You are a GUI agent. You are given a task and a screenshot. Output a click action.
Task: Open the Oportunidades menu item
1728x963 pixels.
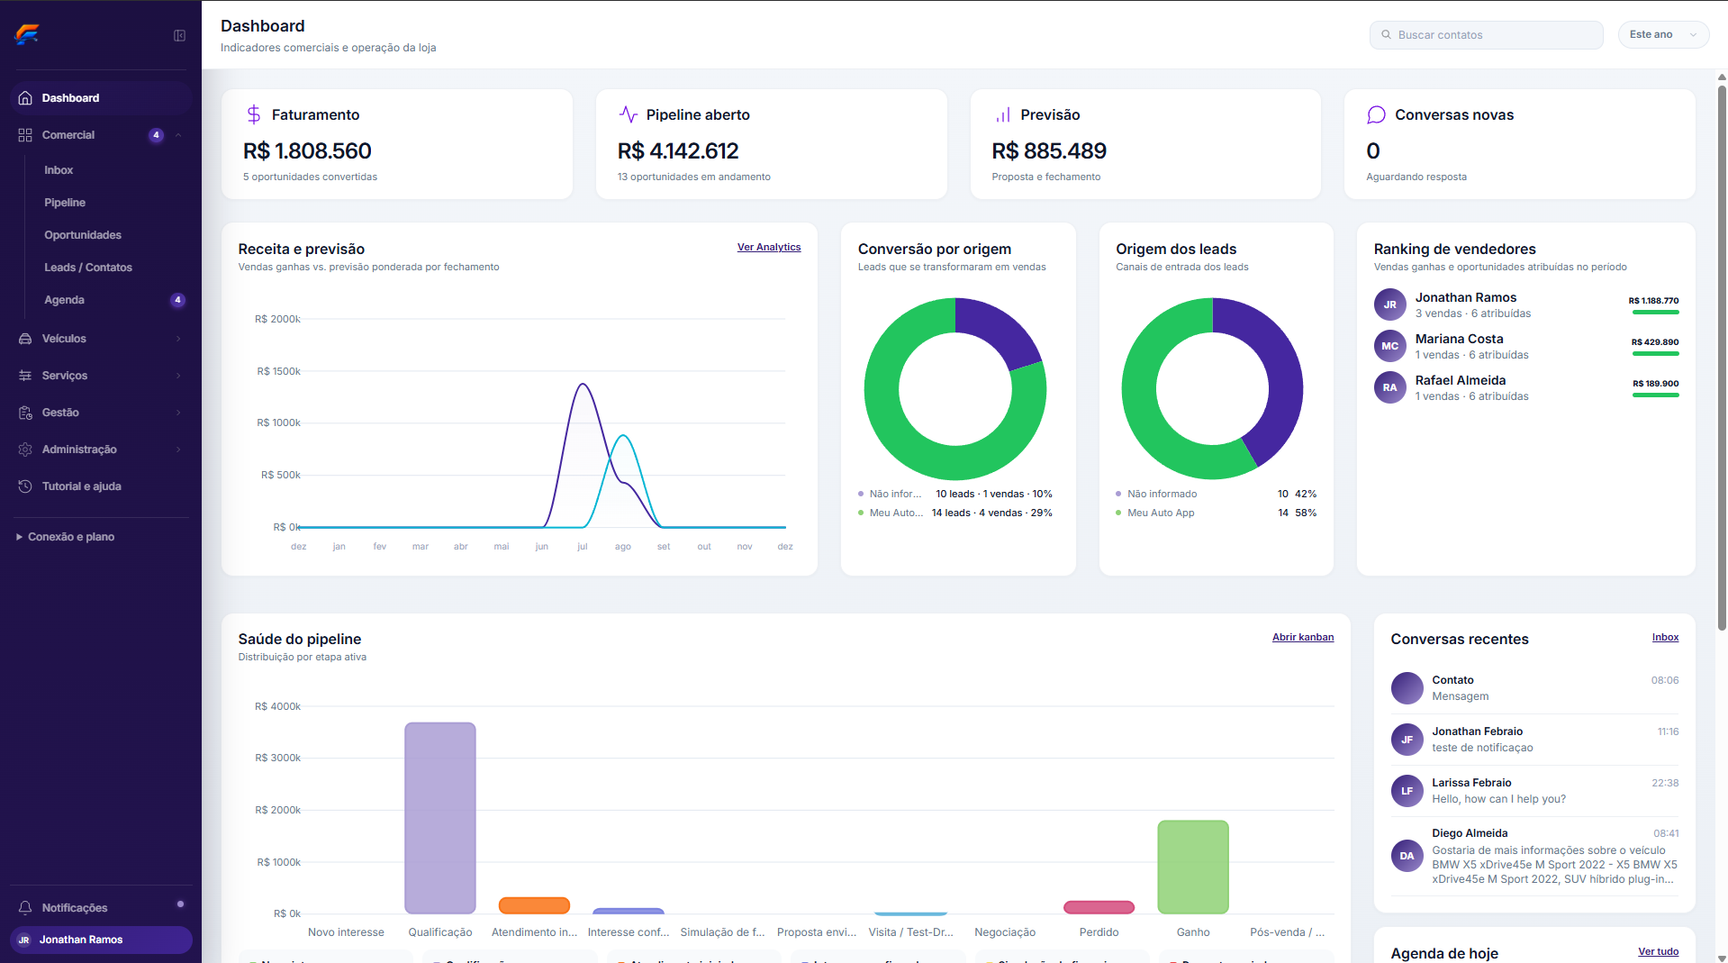[83, 235]
